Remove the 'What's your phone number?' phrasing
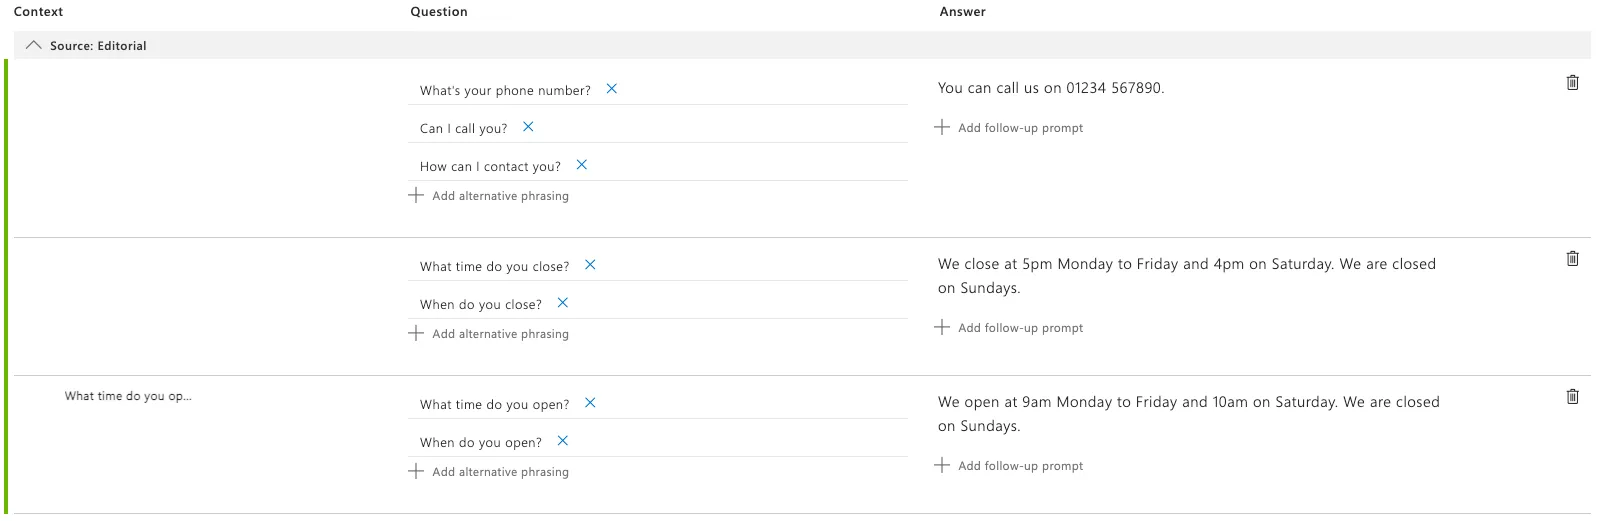 [612, 89]
